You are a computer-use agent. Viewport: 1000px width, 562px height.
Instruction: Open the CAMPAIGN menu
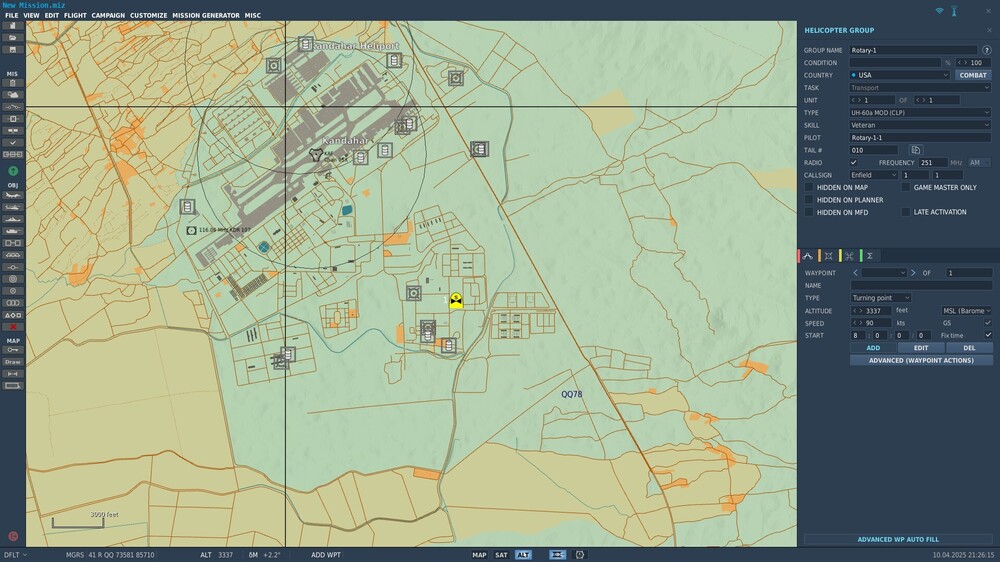click(x=108, y=15)
